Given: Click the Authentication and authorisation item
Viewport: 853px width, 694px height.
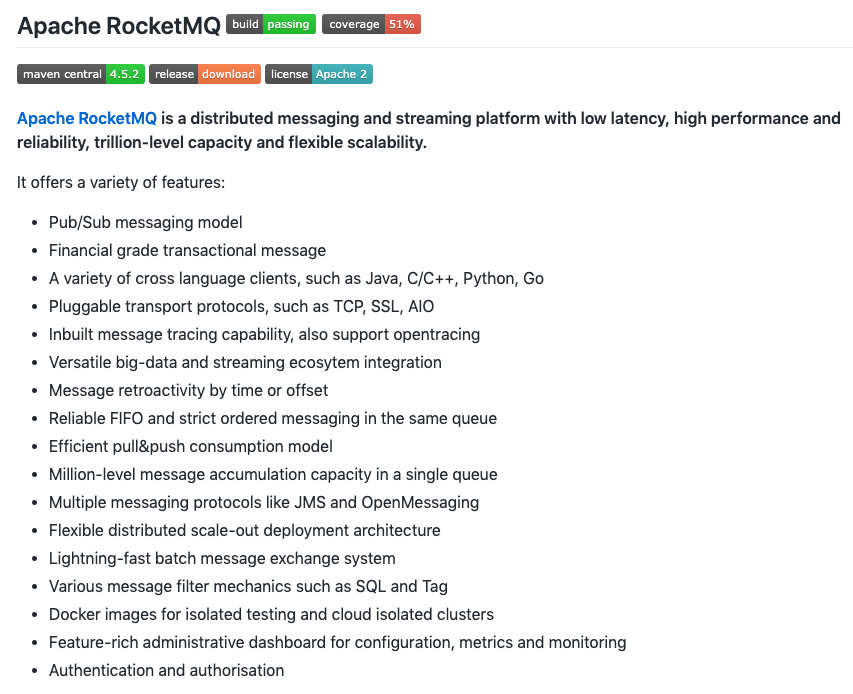Looking at the screenshot, I should pyautogui.click(x=166, y=670).
